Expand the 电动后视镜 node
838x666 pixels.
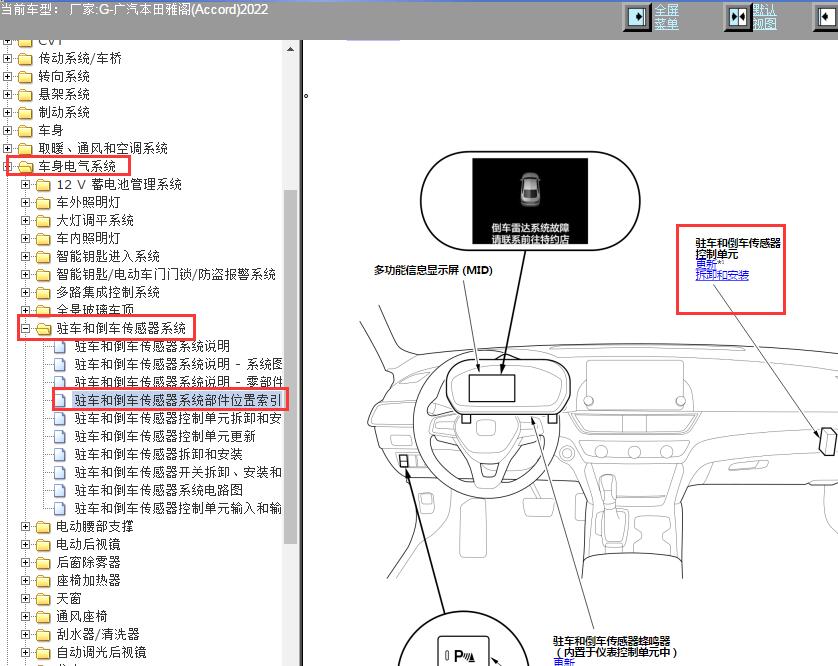[25, 545]
